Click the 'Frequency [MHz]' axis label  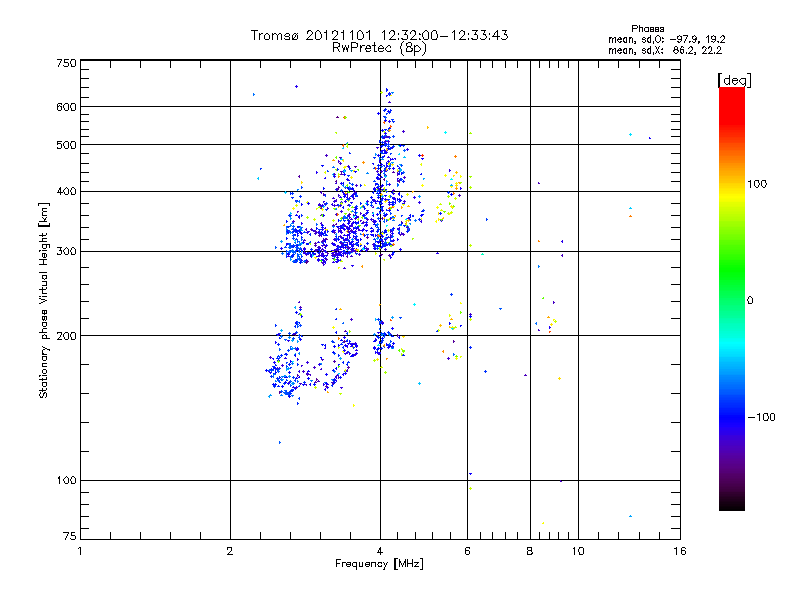(379, 564)
